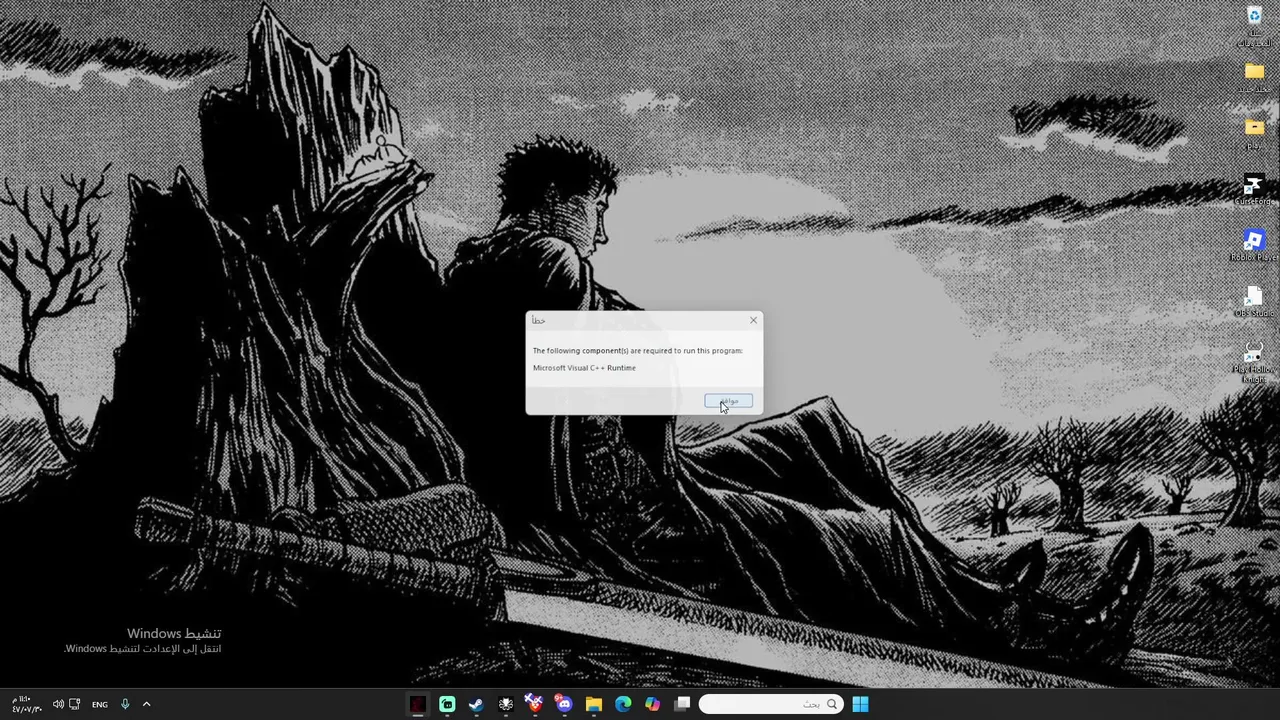Click 'The following component(s) are required' message
This screenshot has height=720, width=1280.
click(x=638, y=351)
